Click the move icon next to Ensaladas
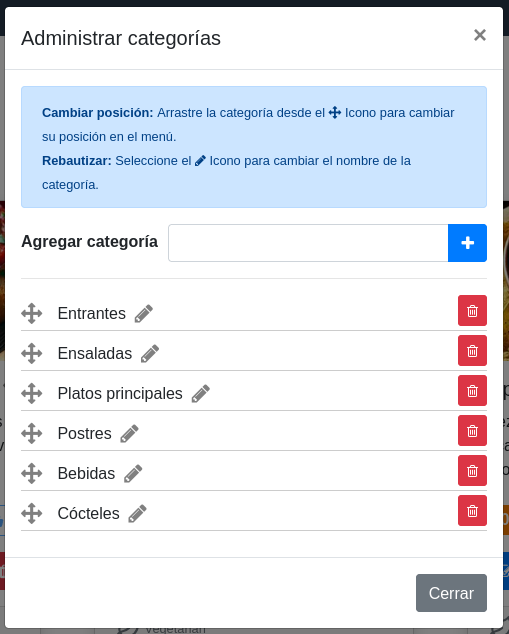509x634 pixels. coord(32,354)
